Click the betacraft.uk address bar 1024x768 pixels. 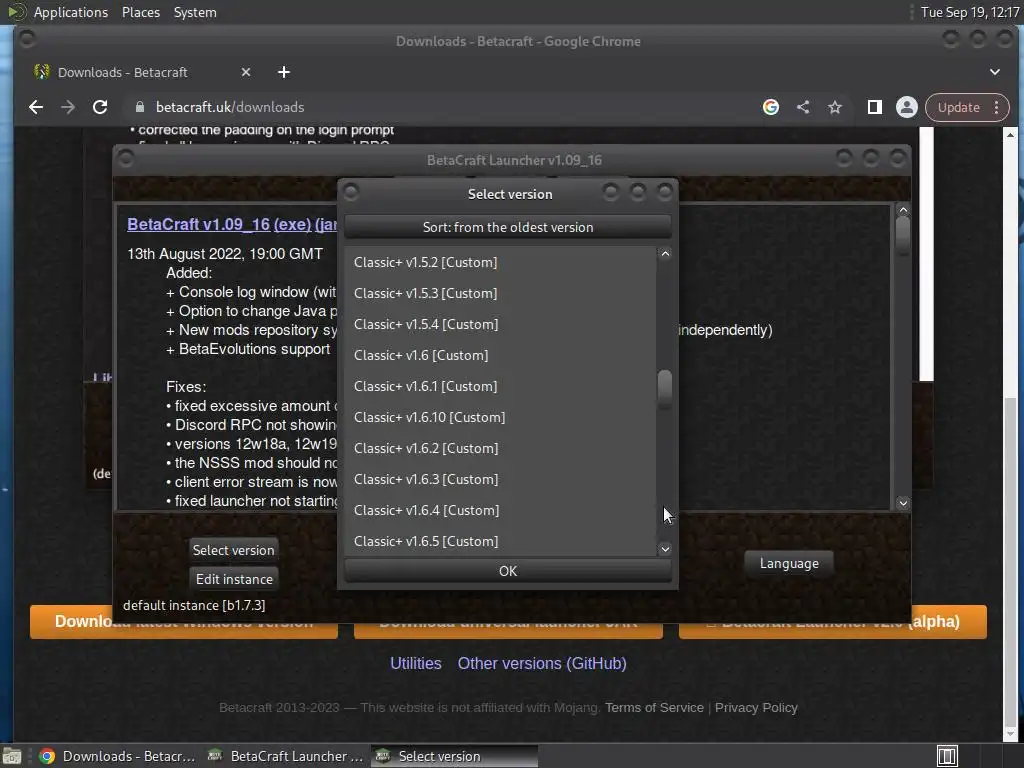(x=444, y=107)
